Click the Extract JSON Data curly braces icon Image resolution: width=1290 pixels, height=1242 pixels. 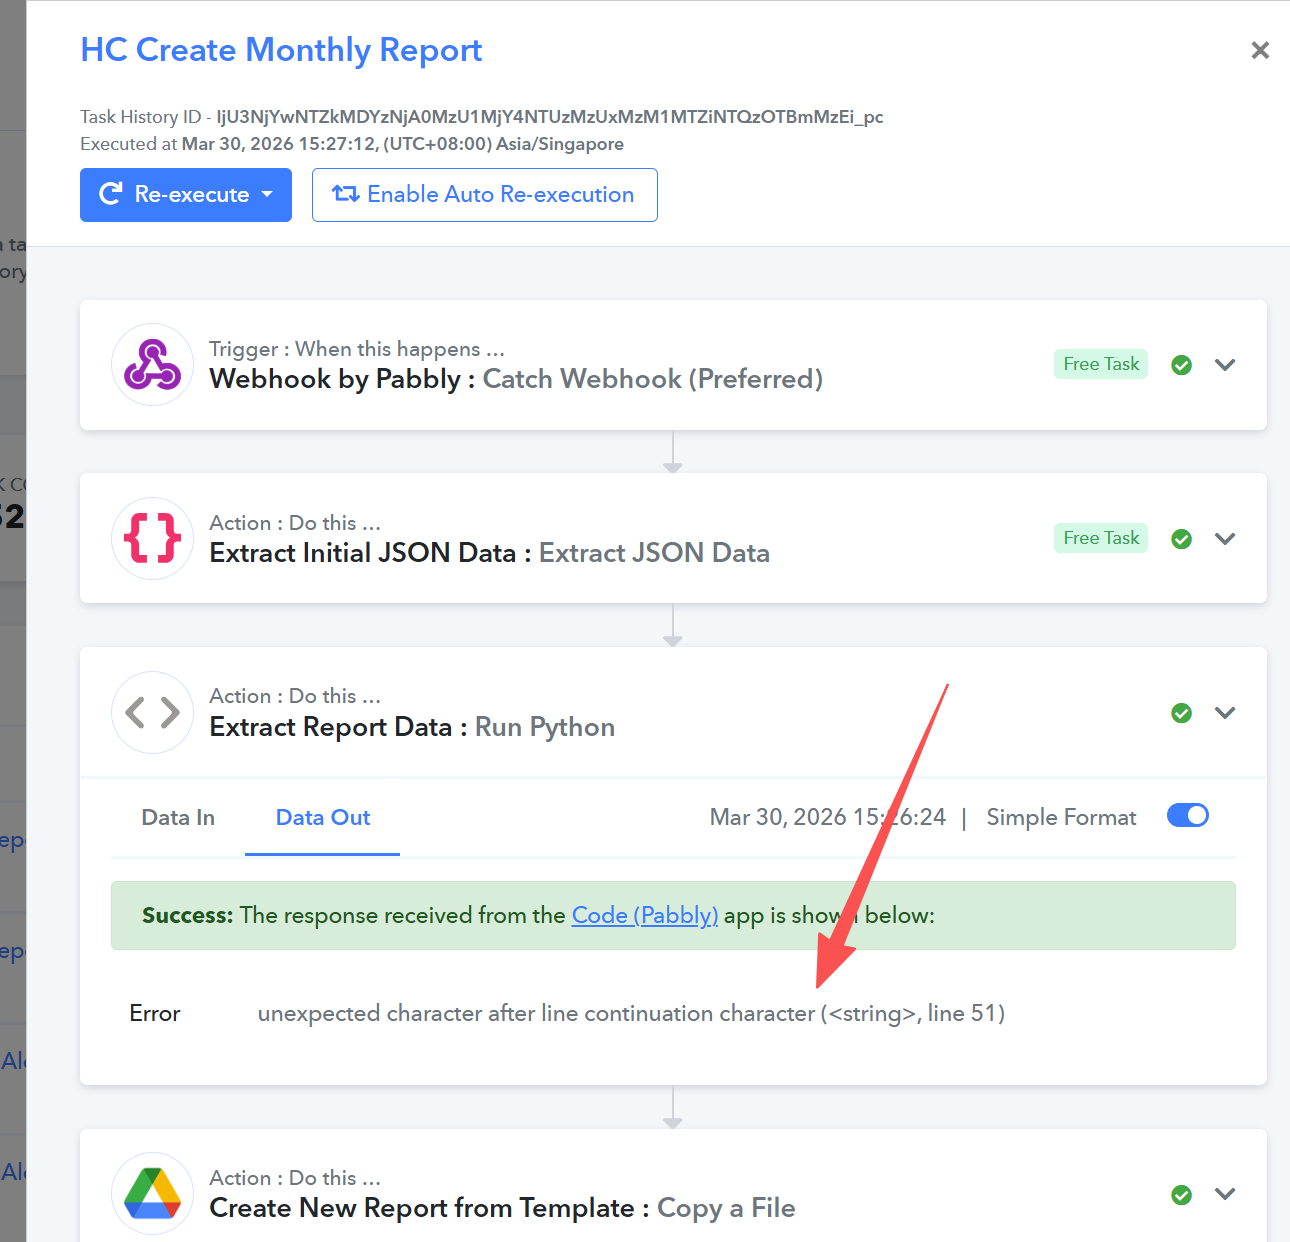click(152, 538)
